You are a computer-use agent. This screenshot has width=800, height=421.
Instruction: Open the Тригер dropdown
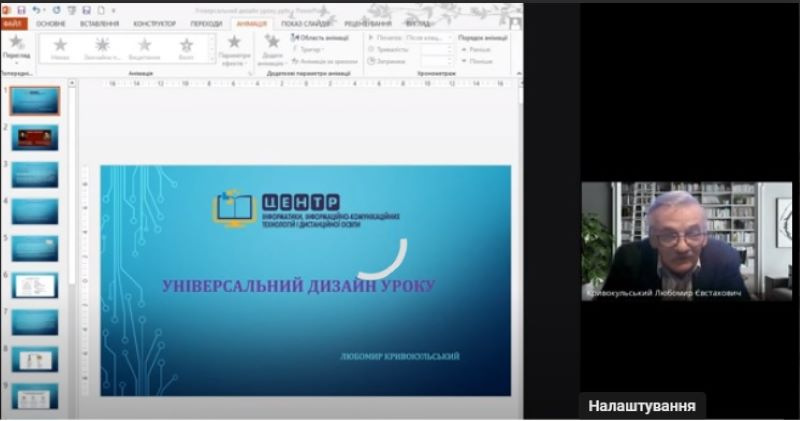point(308,49)
